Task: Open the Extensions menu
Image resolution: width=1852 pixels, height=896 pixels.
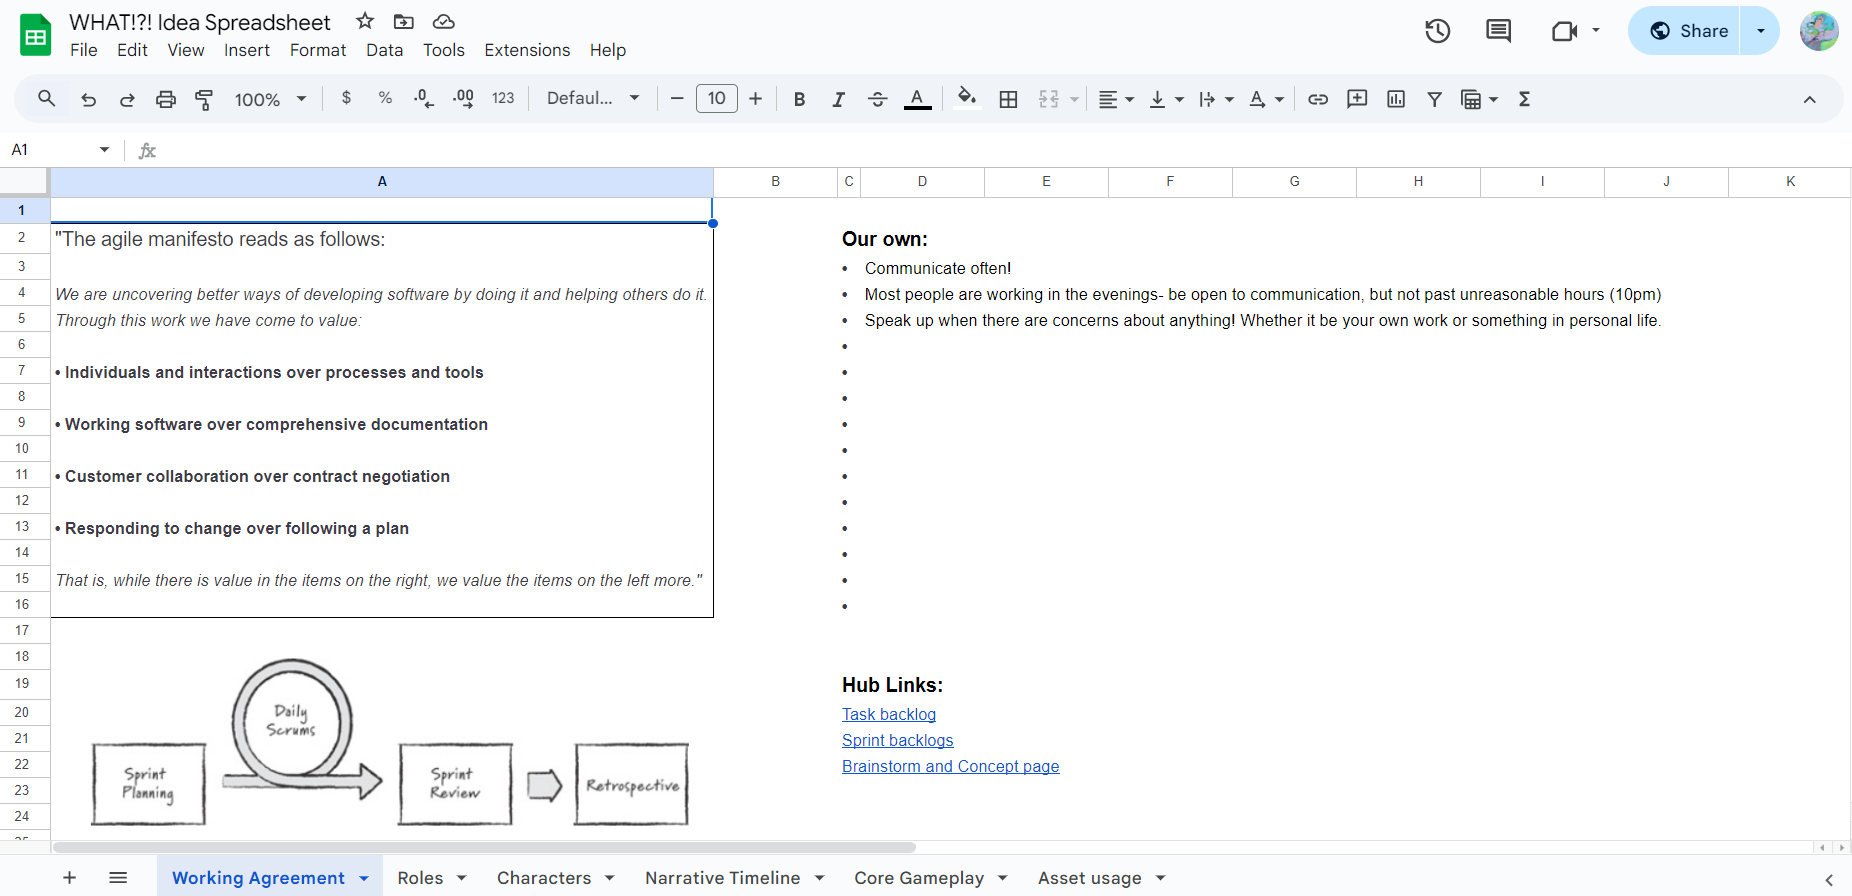Action: (x=527, y=50)
